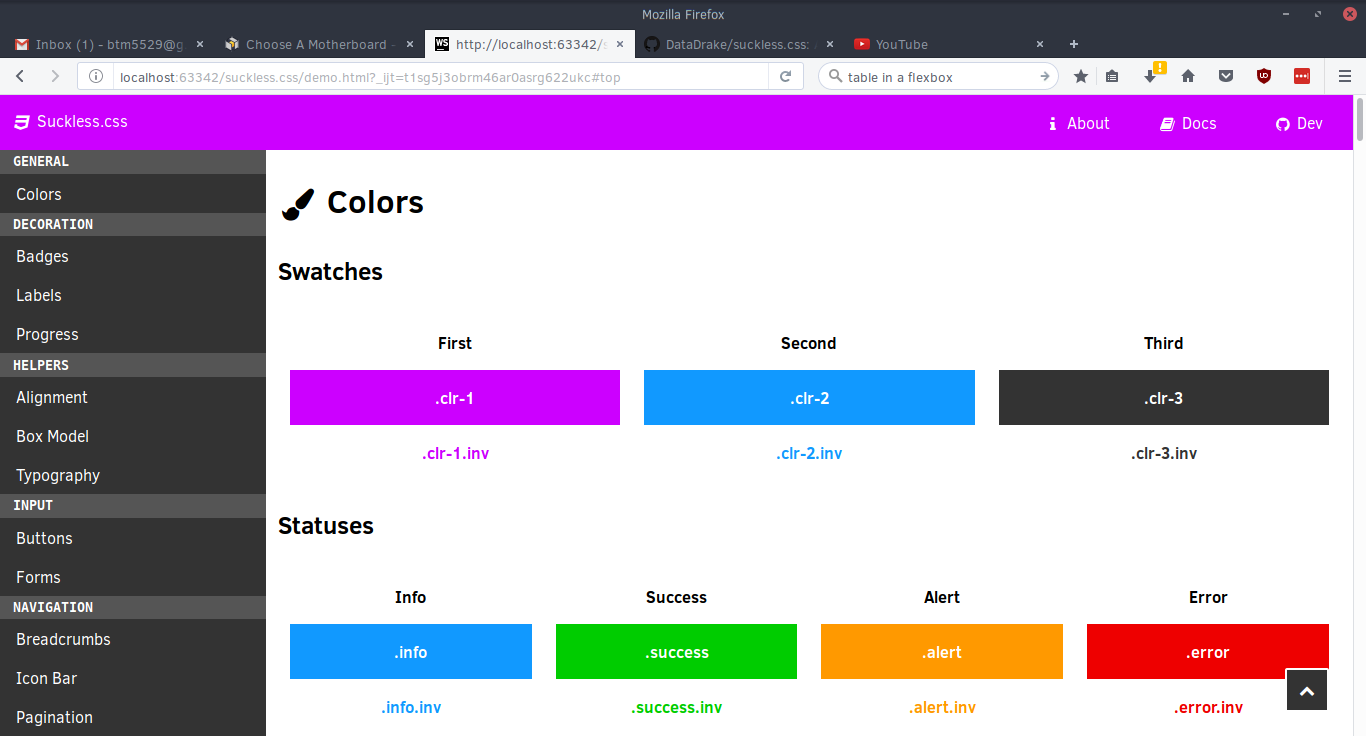Switch to the YouTube tab

(x=949, y=44)
